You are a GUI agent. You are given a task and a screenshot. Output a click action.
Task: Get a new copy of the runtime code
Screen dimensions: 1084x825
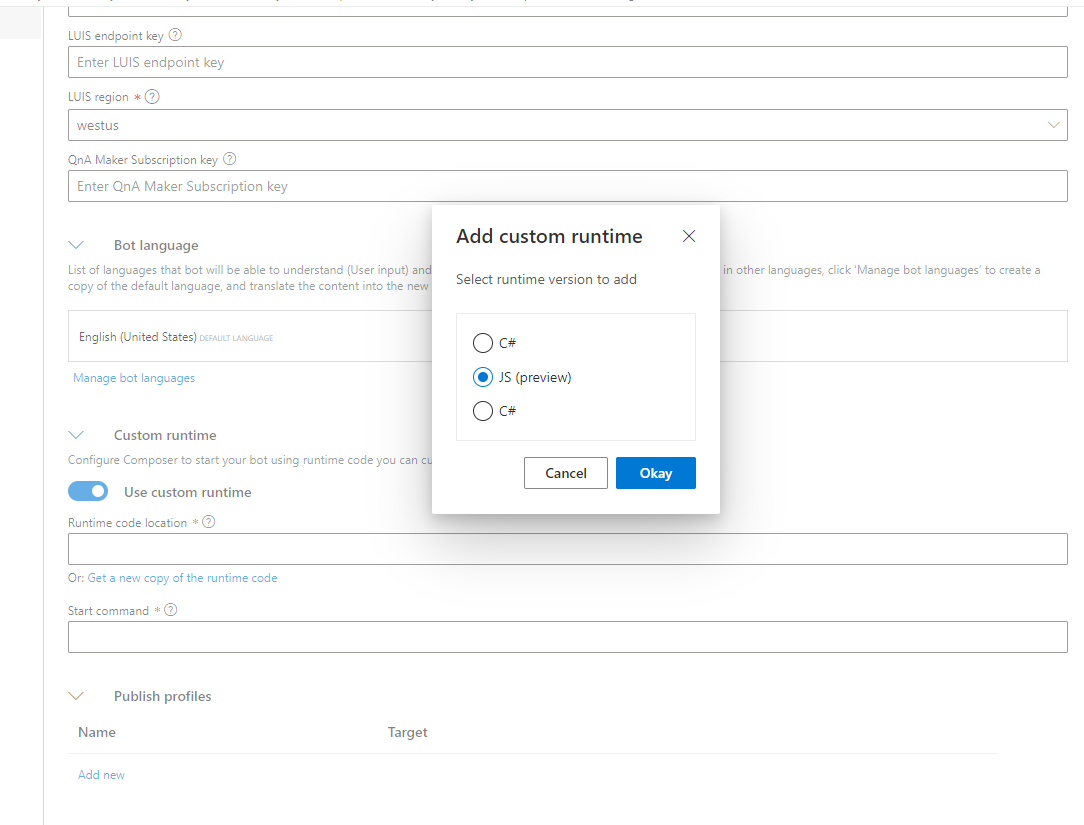click(x=181, y=577)
